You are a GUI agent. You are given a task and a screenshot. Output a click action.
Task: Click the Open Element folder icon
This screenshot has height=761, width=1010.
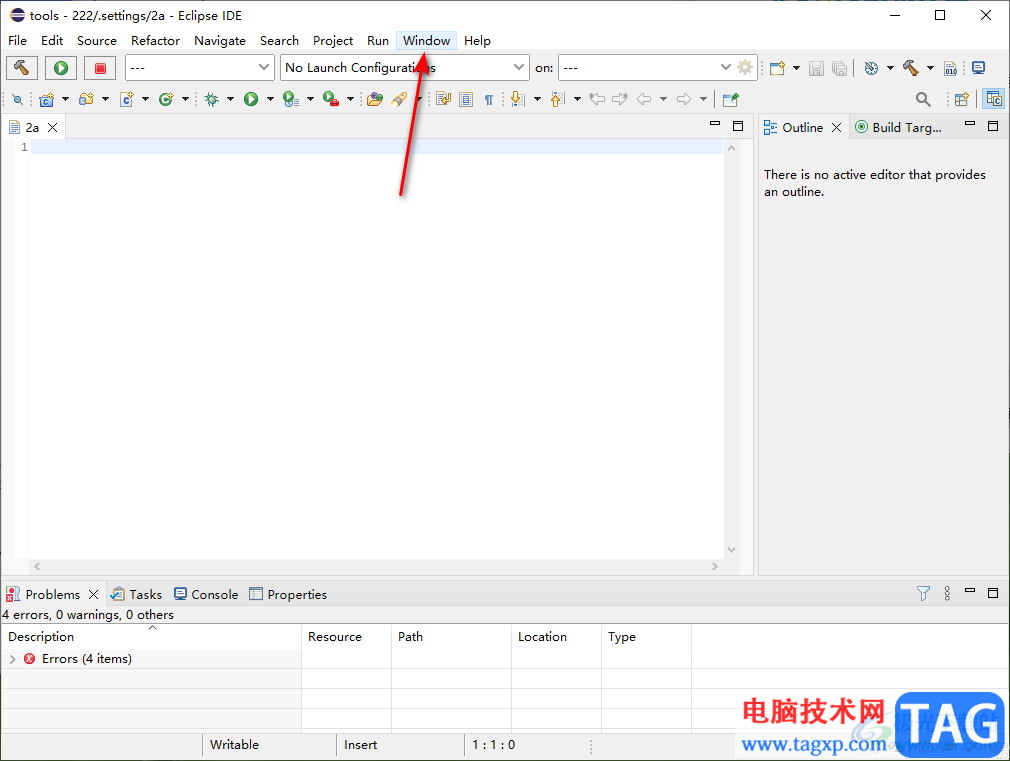[375, 99]
